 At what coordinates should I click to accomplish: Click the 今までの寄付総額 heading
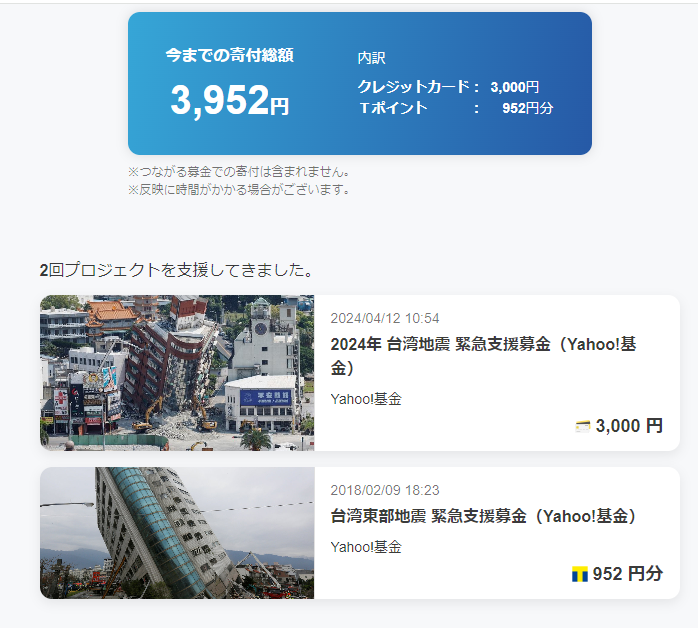tap(230, 55)
